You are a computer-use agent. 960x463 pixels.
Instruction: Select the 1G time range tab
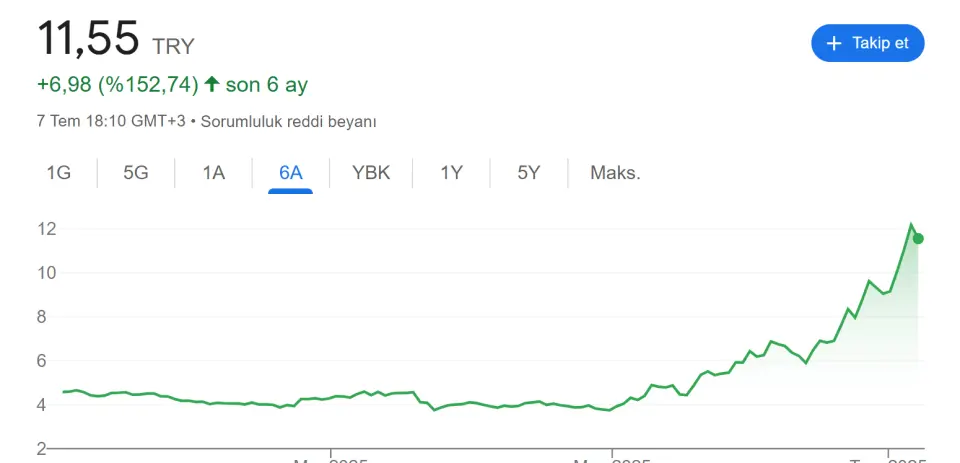point(59,173)
